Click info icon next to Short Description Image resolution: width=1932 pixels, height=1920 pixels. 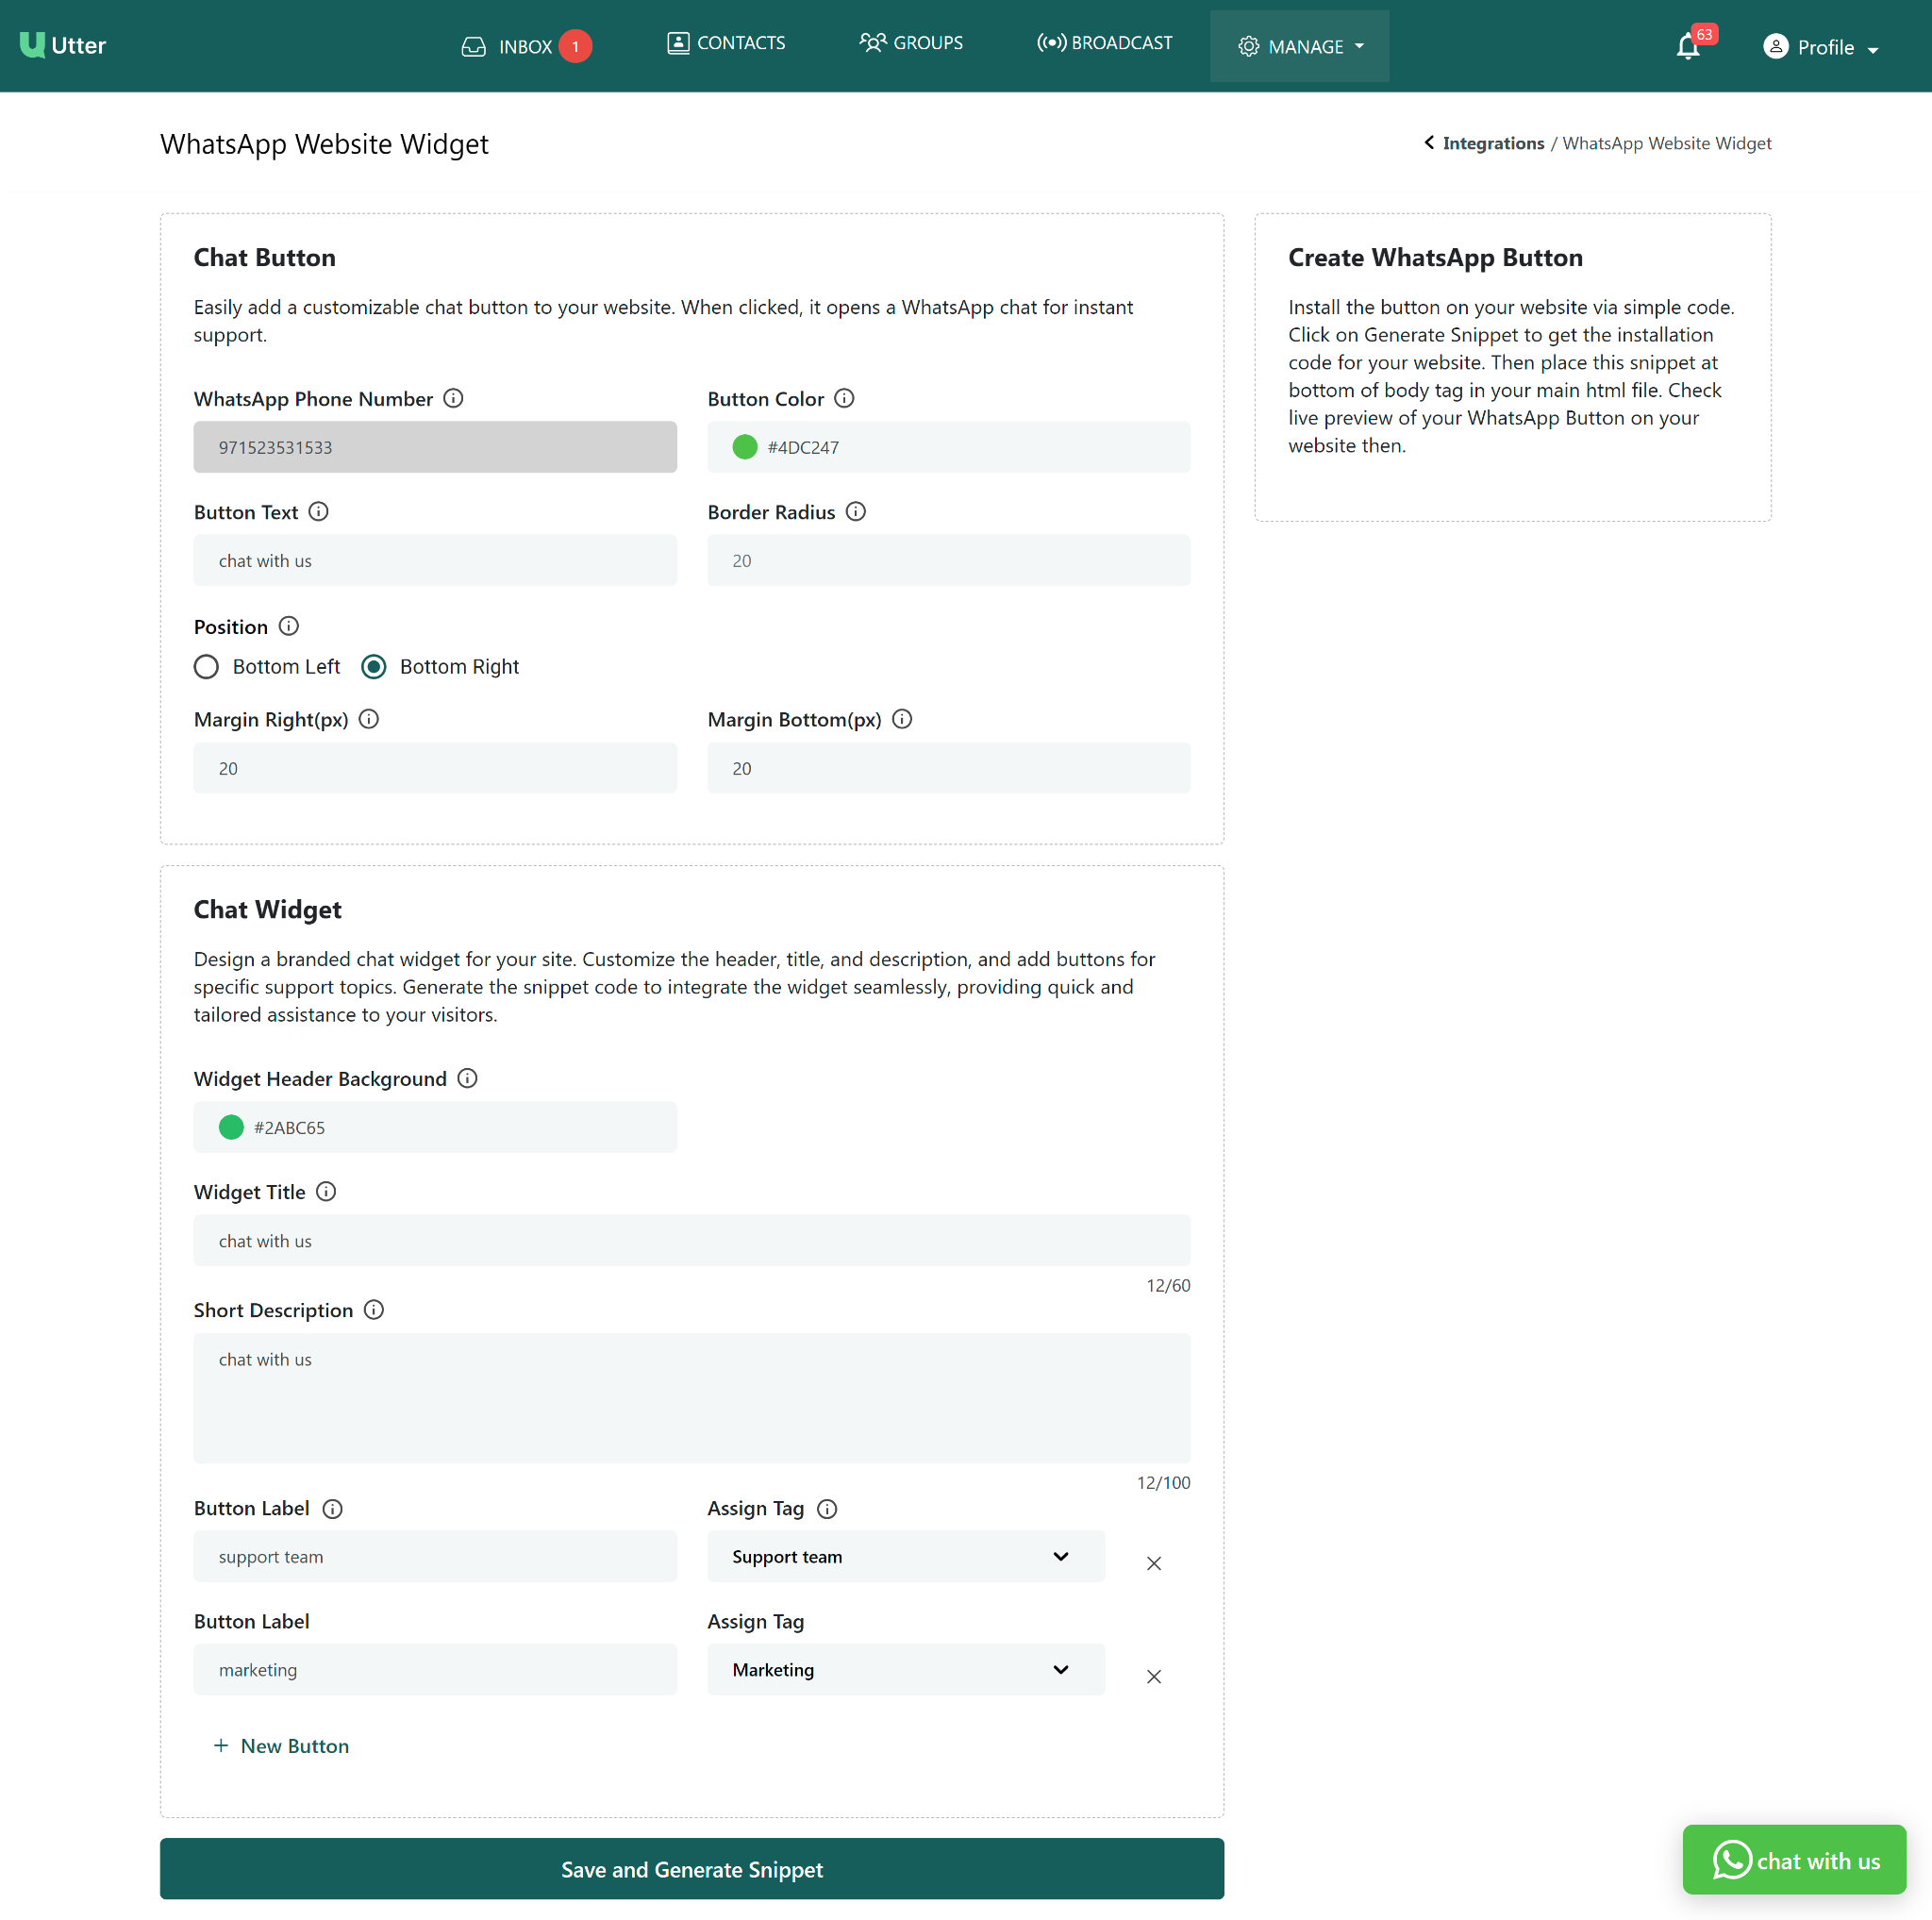[374, 1309]
